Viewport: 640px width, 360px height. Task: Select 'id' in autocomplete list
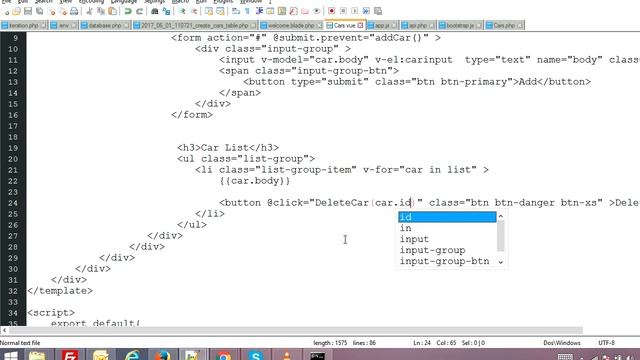(x=447, y=217)
